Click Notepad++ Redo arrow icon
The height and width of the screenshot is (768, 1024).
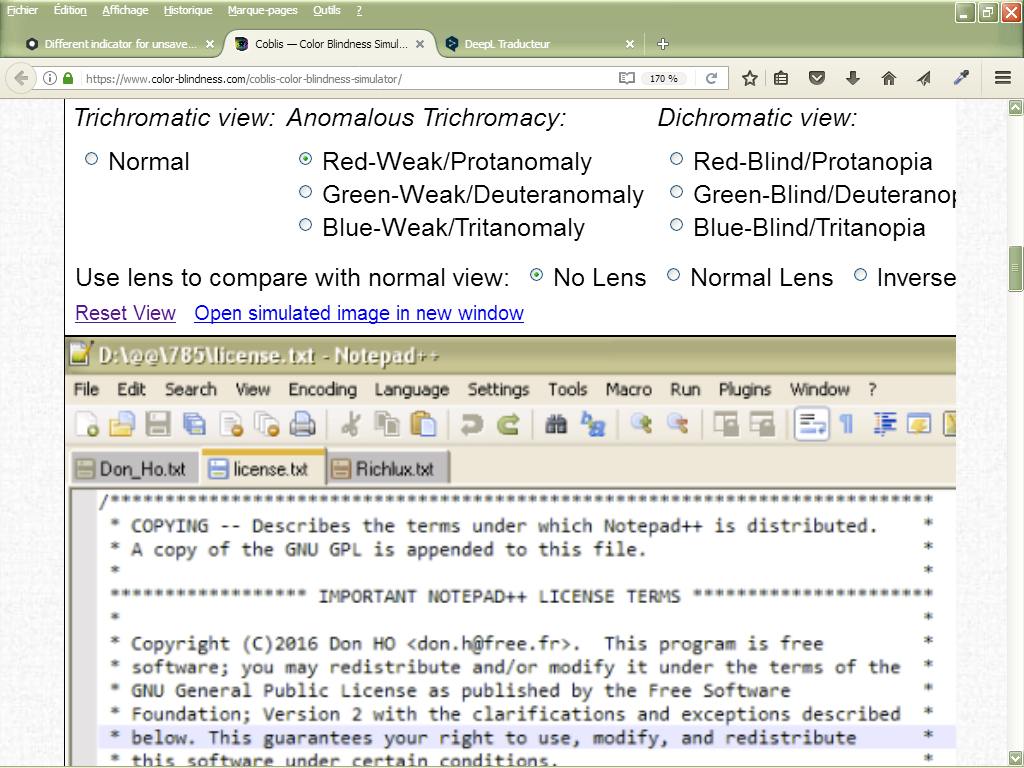(x=507, y=424)
